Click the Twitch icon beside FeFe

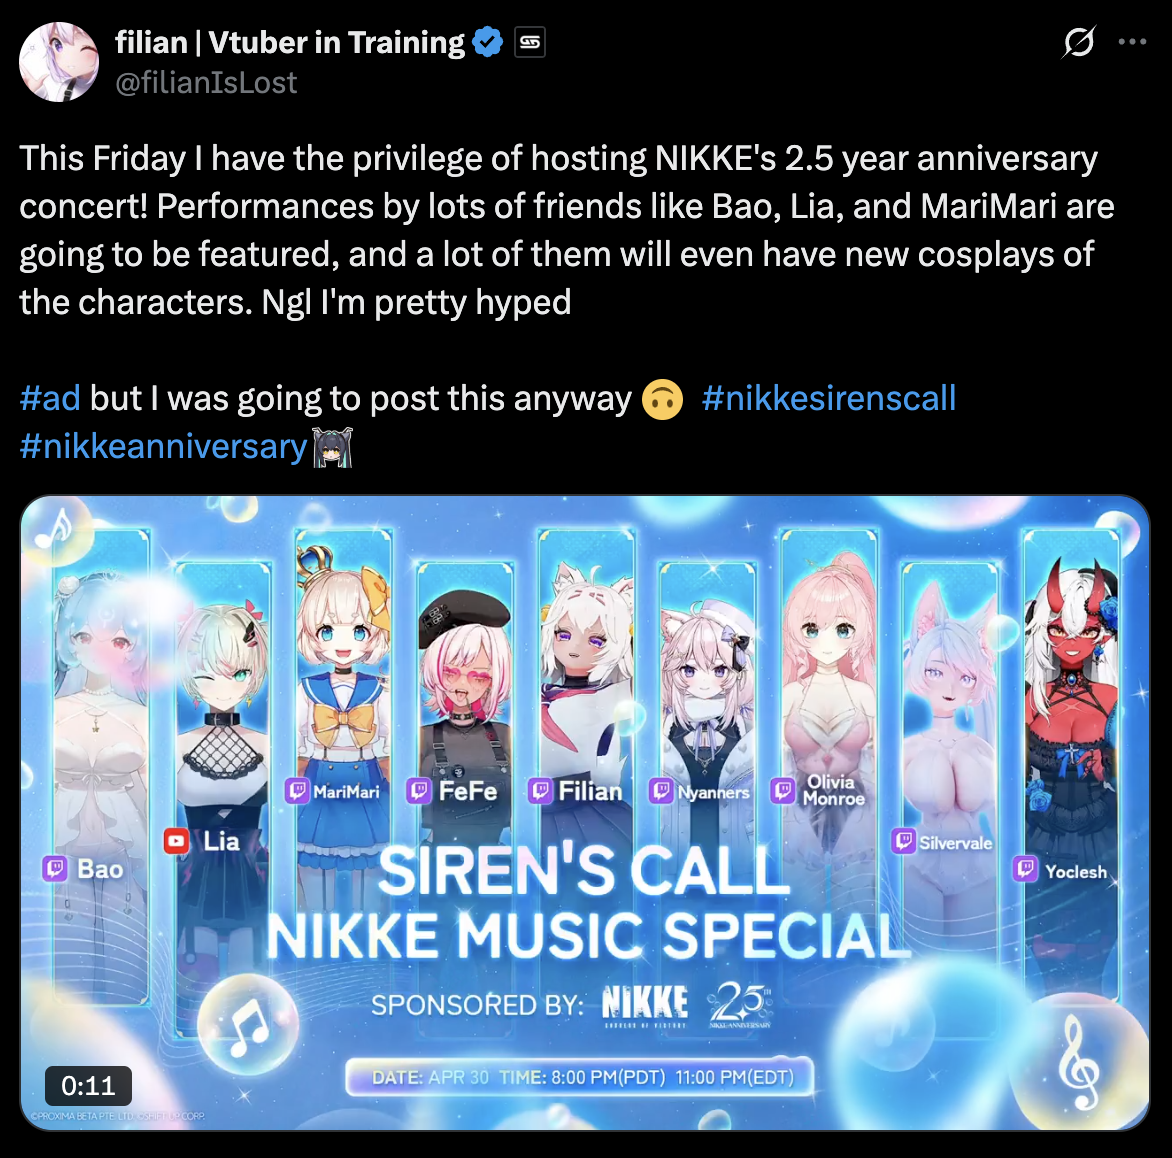pos(419,791)
